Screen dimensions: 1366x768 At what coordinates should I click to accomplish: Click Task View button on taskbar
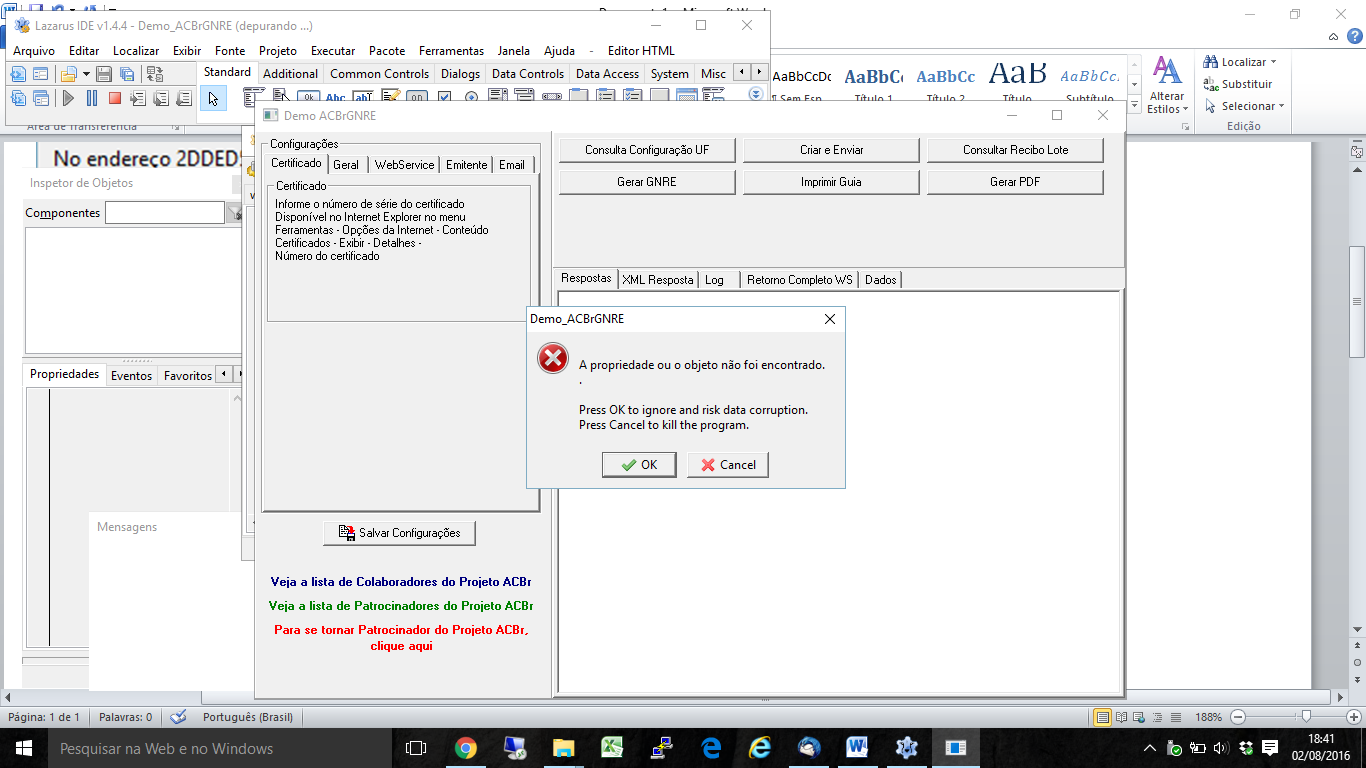416,748
